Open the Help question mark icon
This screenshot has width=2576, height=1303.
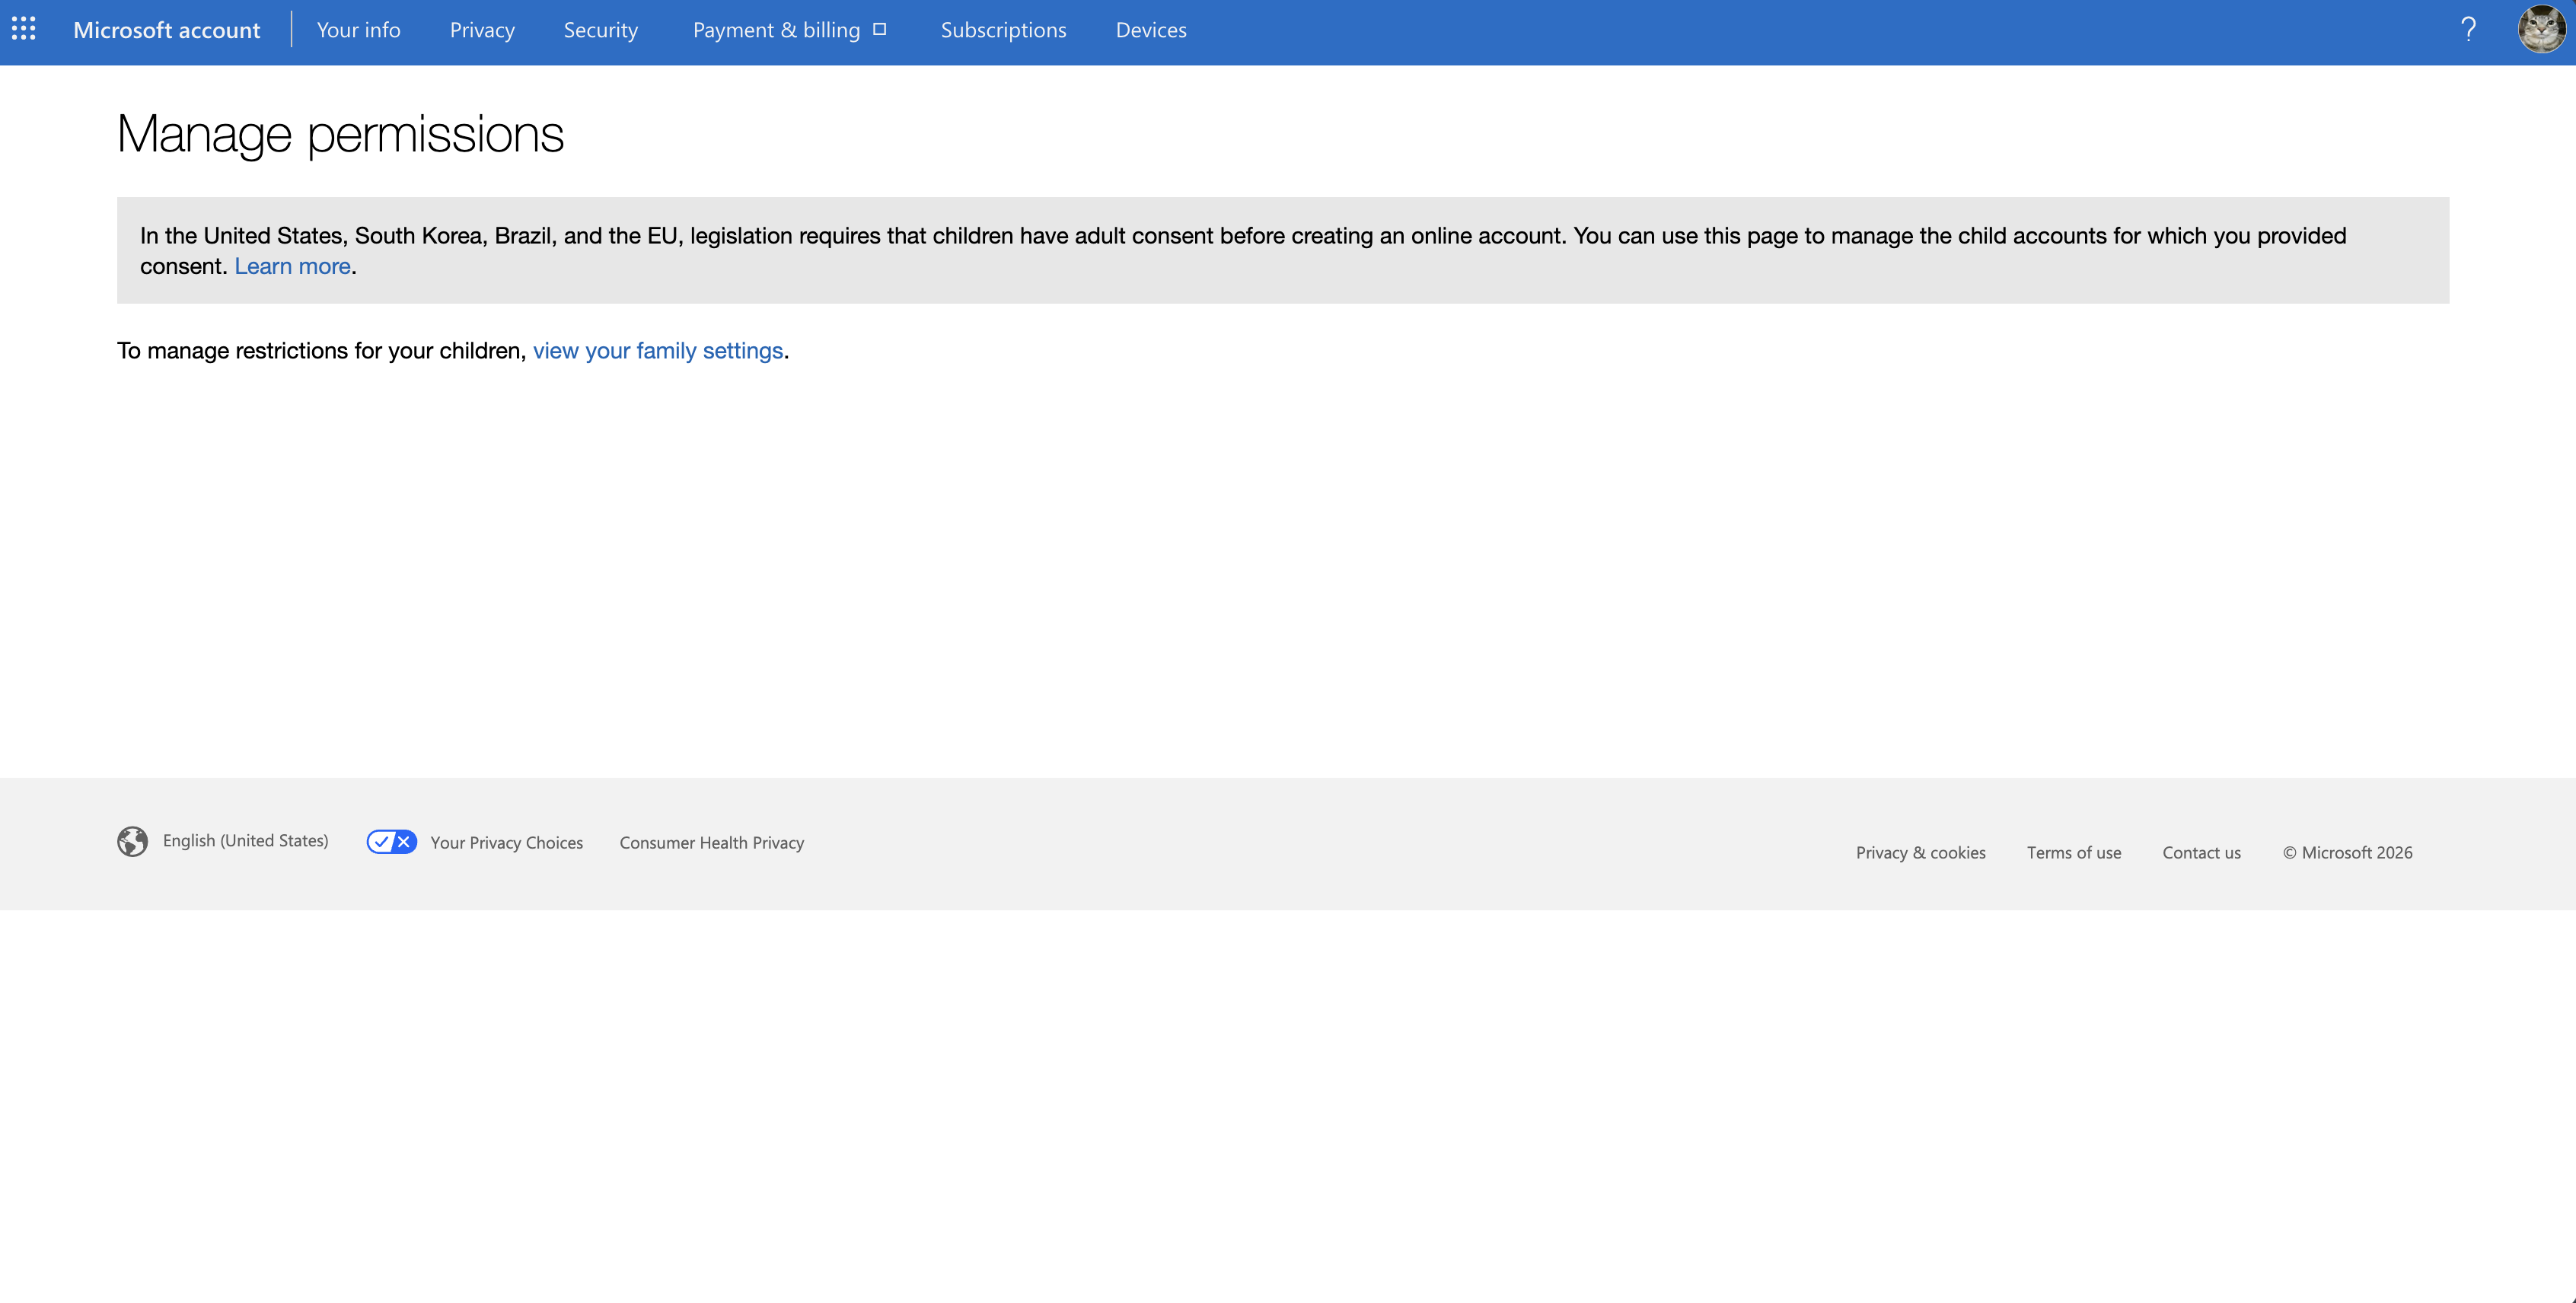coord(2468,30)
